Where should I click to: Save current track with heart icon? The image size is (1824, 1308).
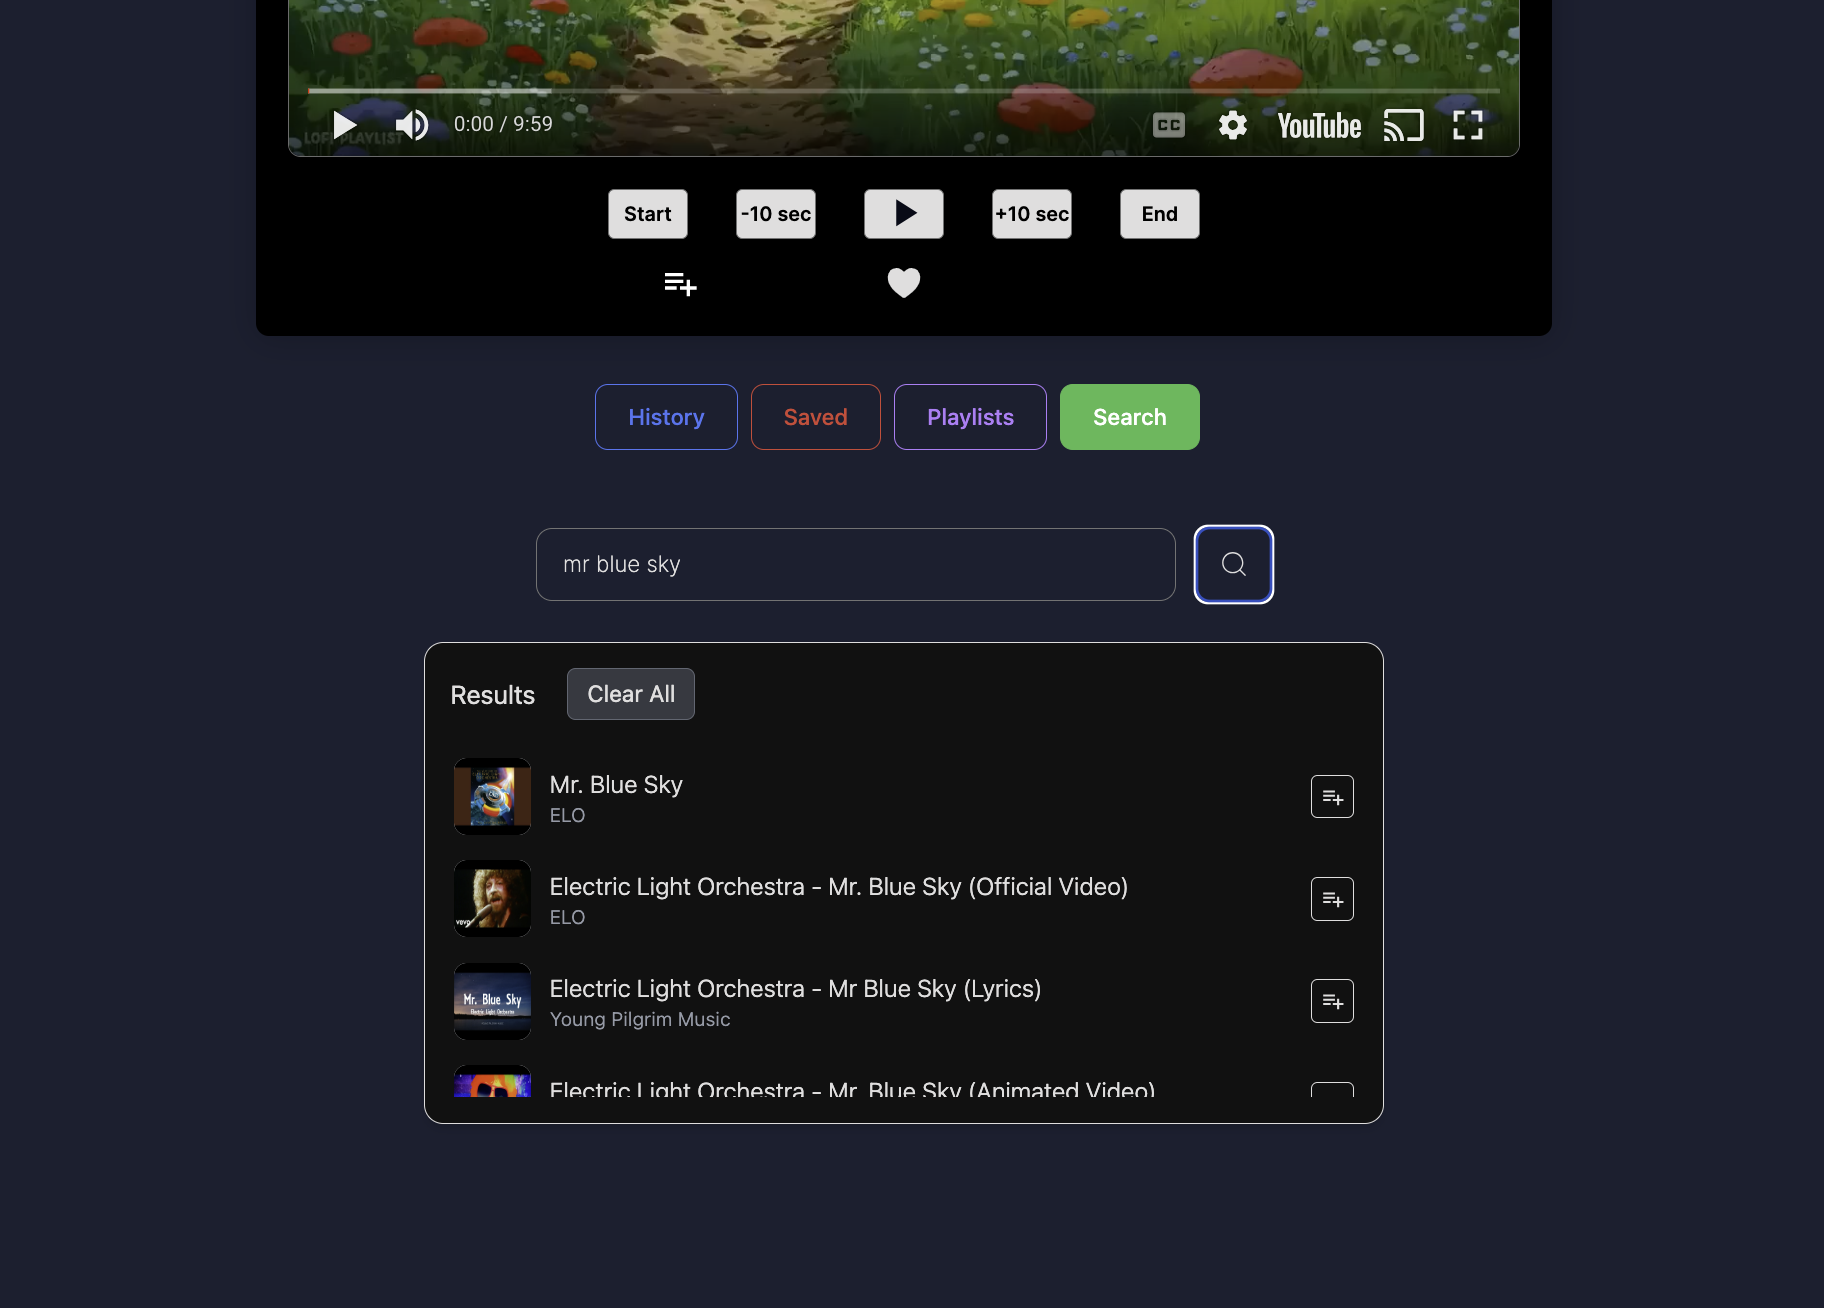click(x=904, y=283)
